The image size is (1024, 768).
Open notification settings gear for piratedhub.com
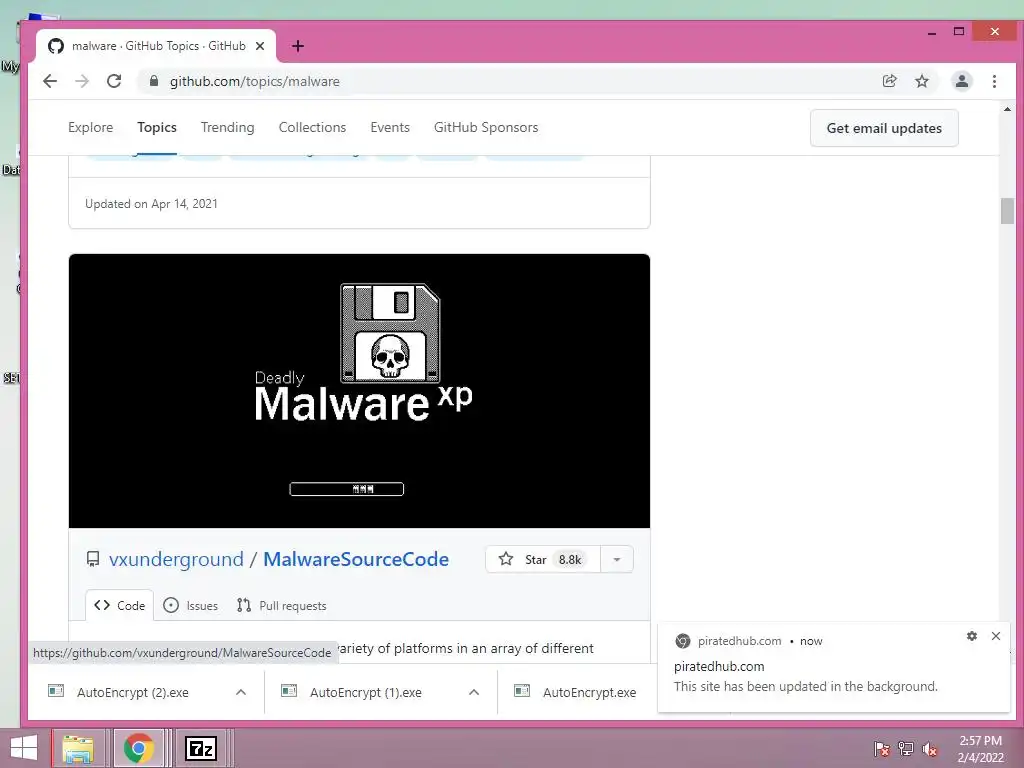pos(972,636)
